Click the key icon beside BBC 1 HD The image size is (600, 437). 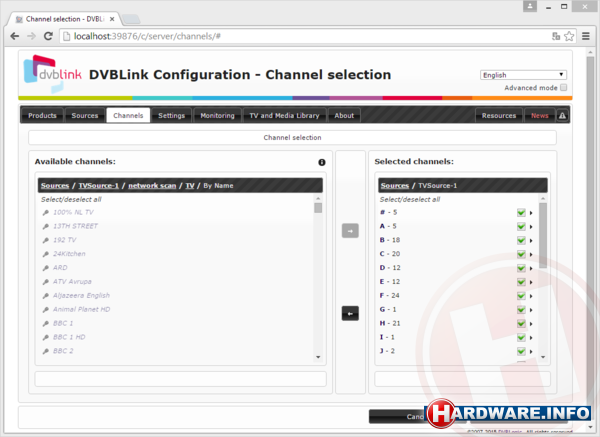coord(46,338)
